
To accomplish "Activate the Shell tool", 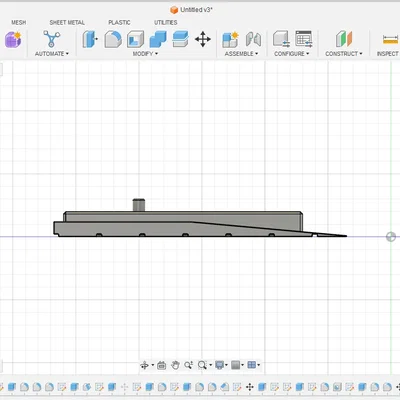I will click(136, 39).
